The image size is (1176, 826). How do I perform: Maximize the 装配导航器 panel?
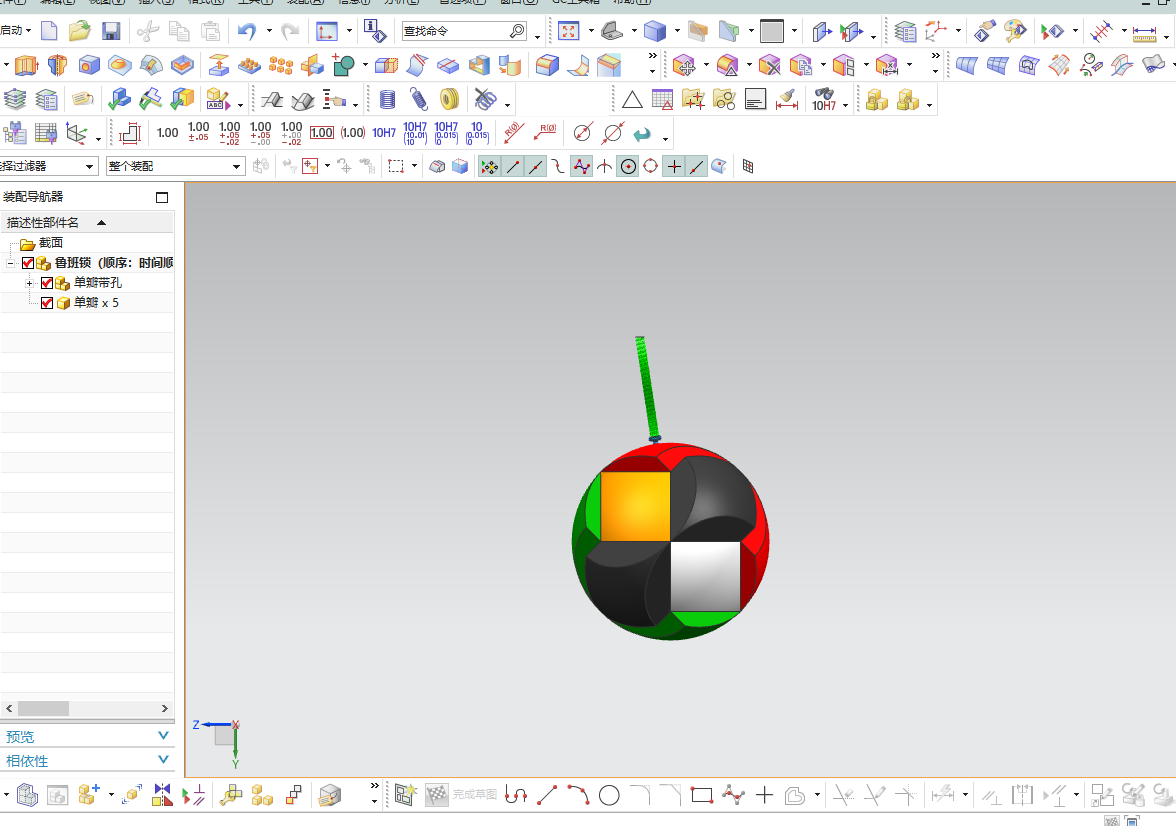[161, 197]
